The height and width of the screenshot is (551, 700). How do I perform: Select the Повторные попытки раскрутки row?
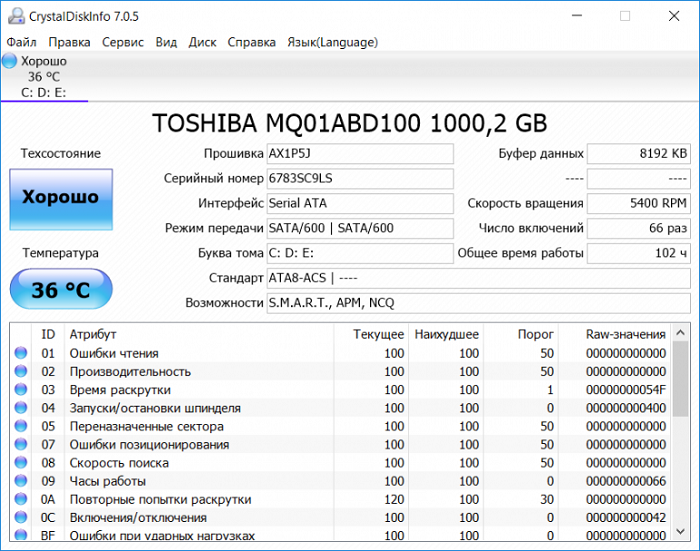(340, 499)
